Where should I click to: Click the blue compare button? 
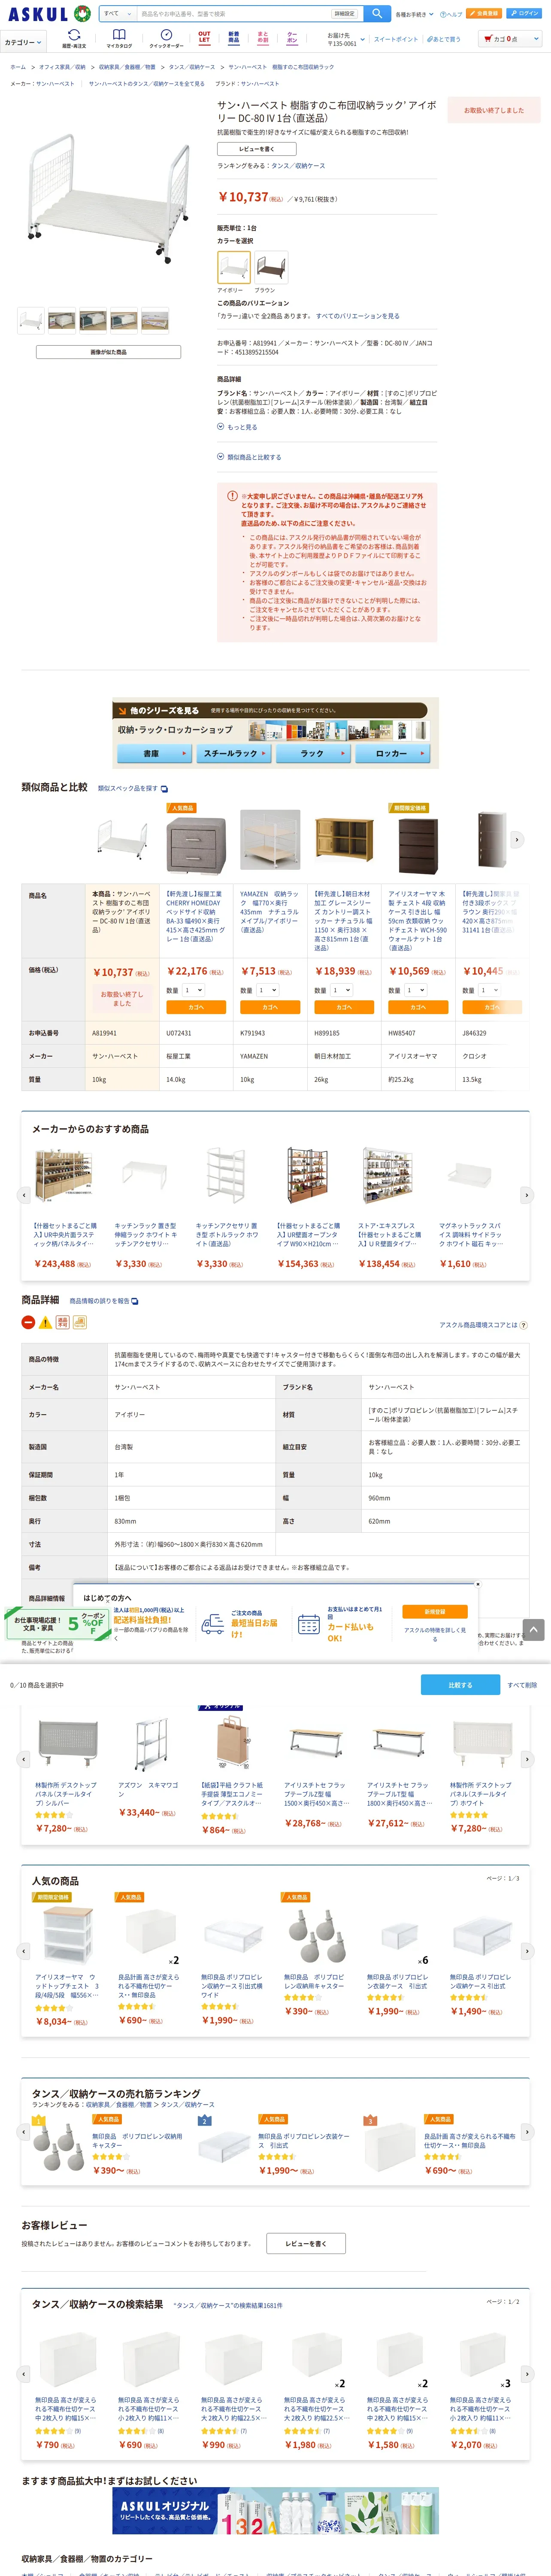coord(460,1685)
